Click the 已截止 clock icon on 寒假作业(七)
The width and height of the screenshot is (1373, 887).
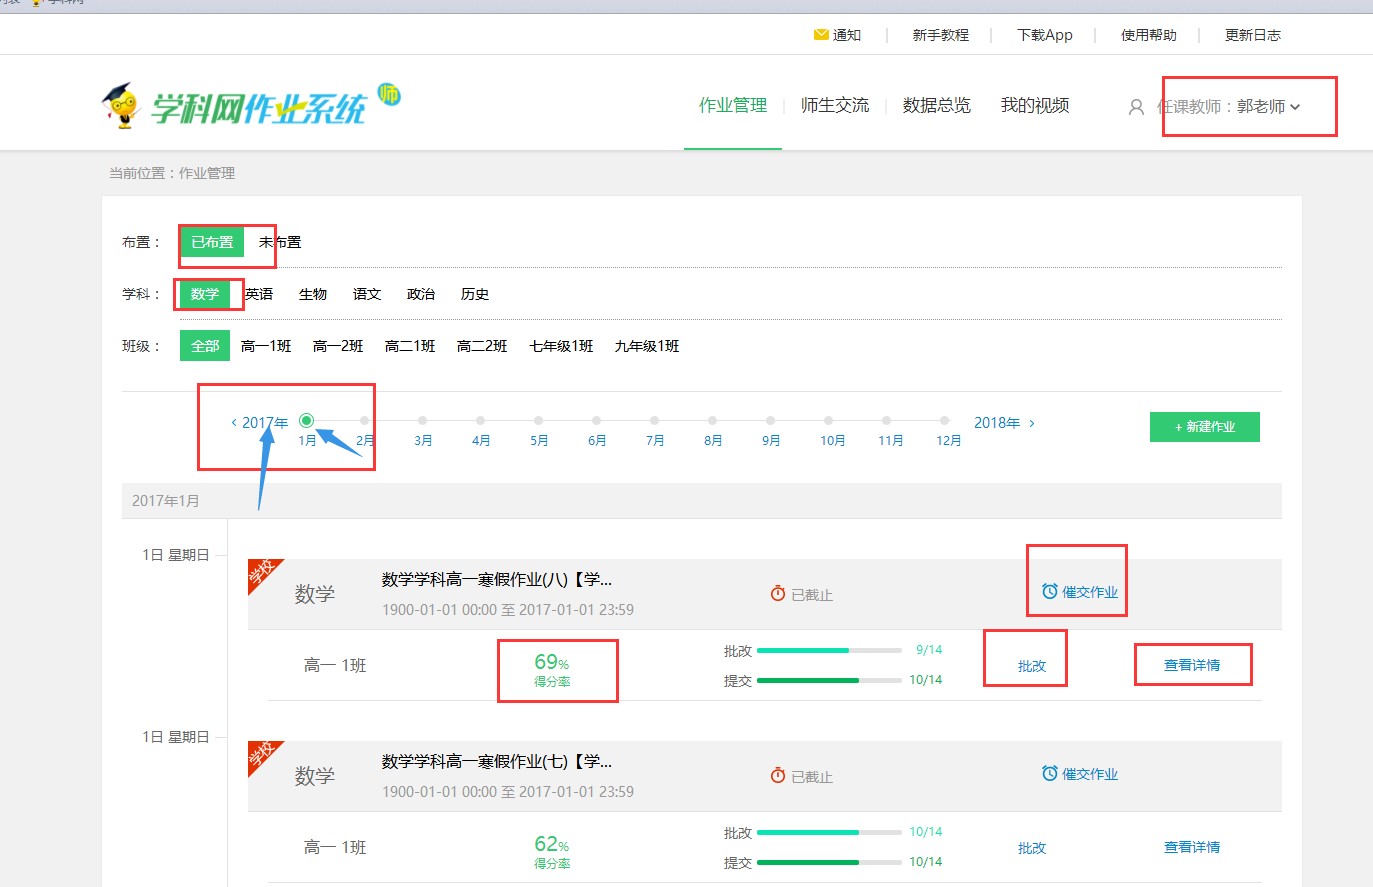778,774
